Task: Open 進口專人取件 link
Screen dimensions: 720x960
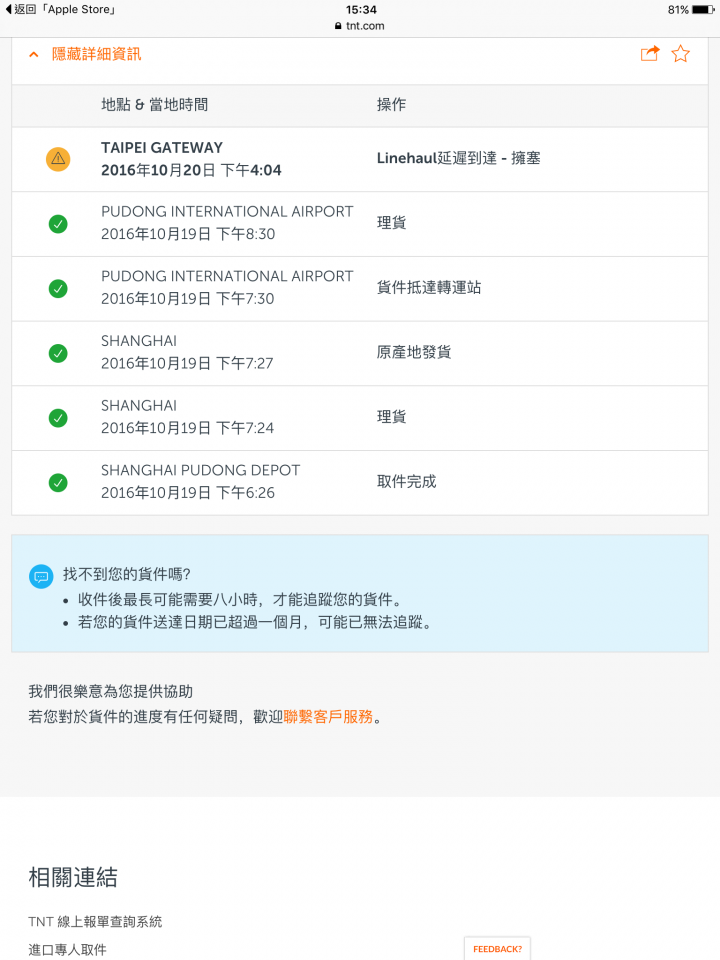Action: 67,950
